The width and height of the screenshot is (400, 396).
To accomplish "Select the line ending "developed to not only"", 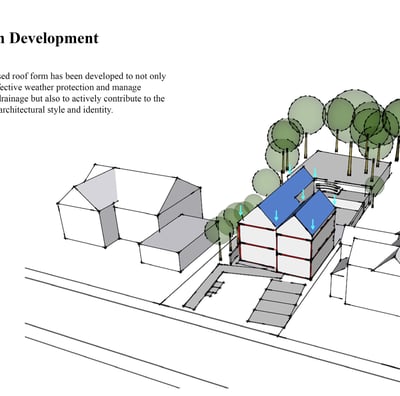I will 83,76.
